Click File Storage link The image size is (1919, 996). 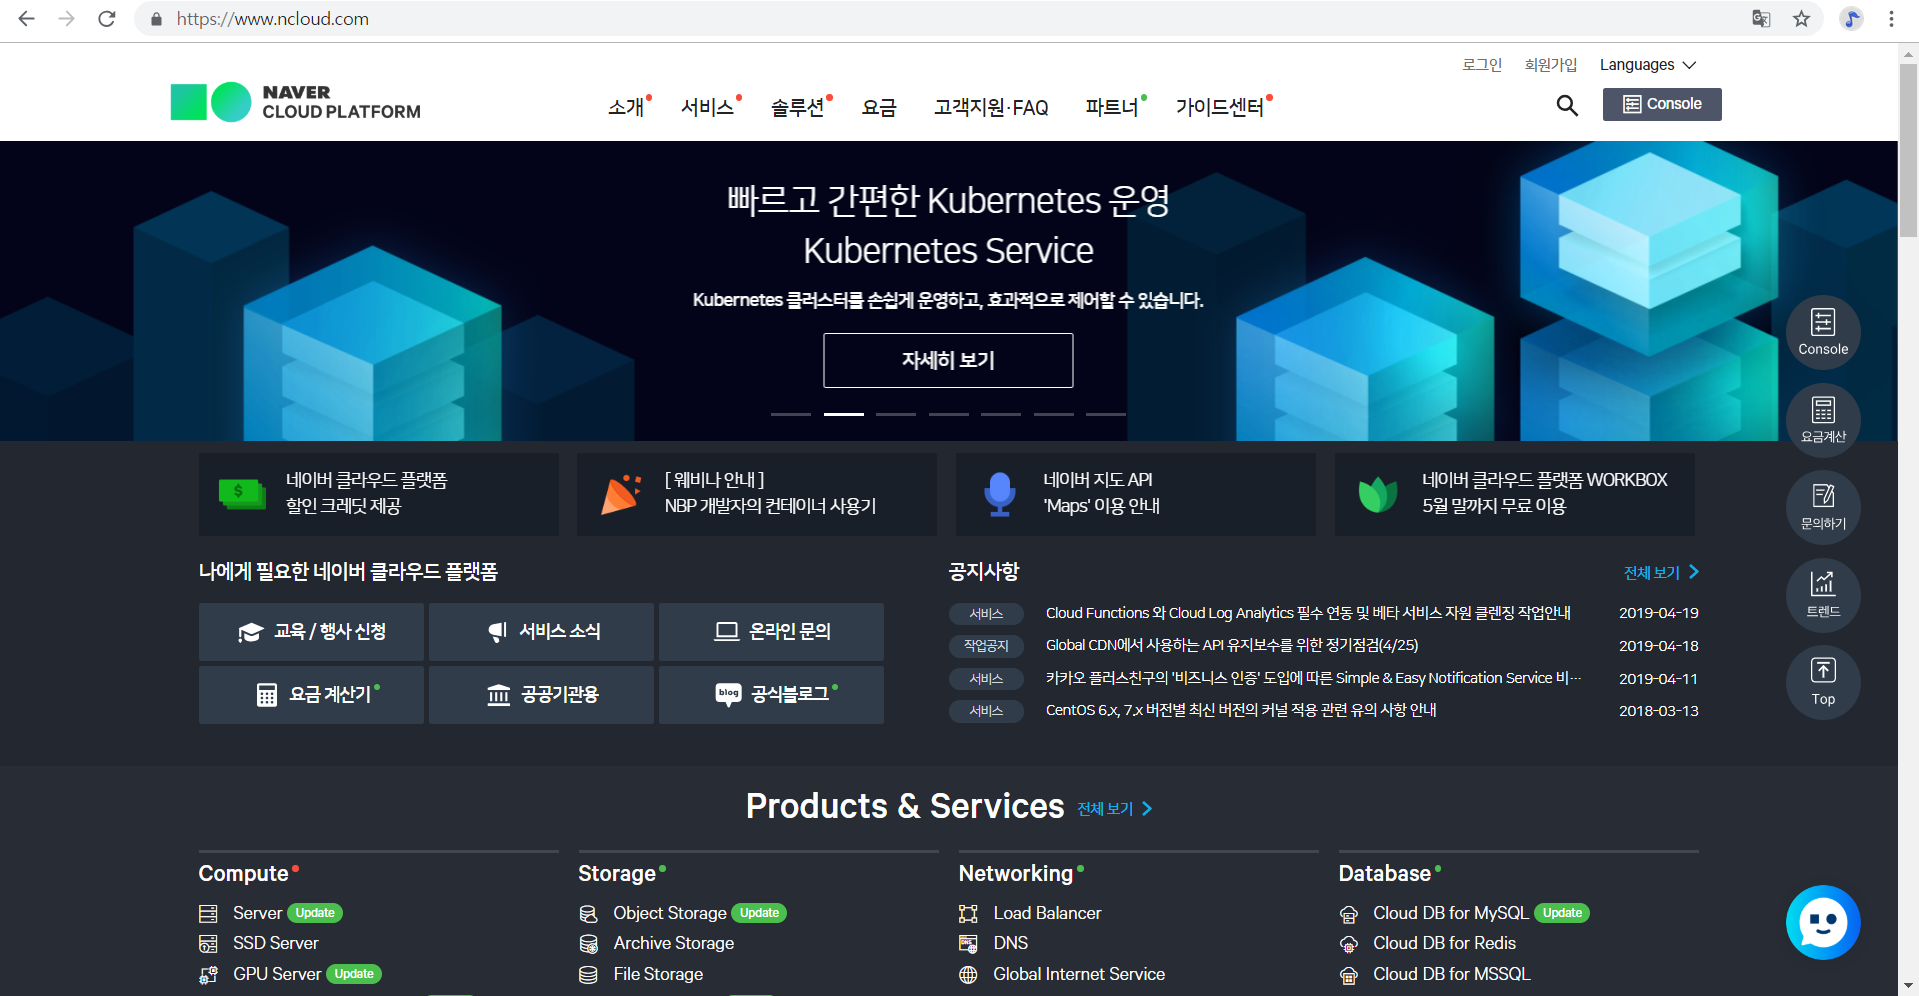[x=658, y=974]
